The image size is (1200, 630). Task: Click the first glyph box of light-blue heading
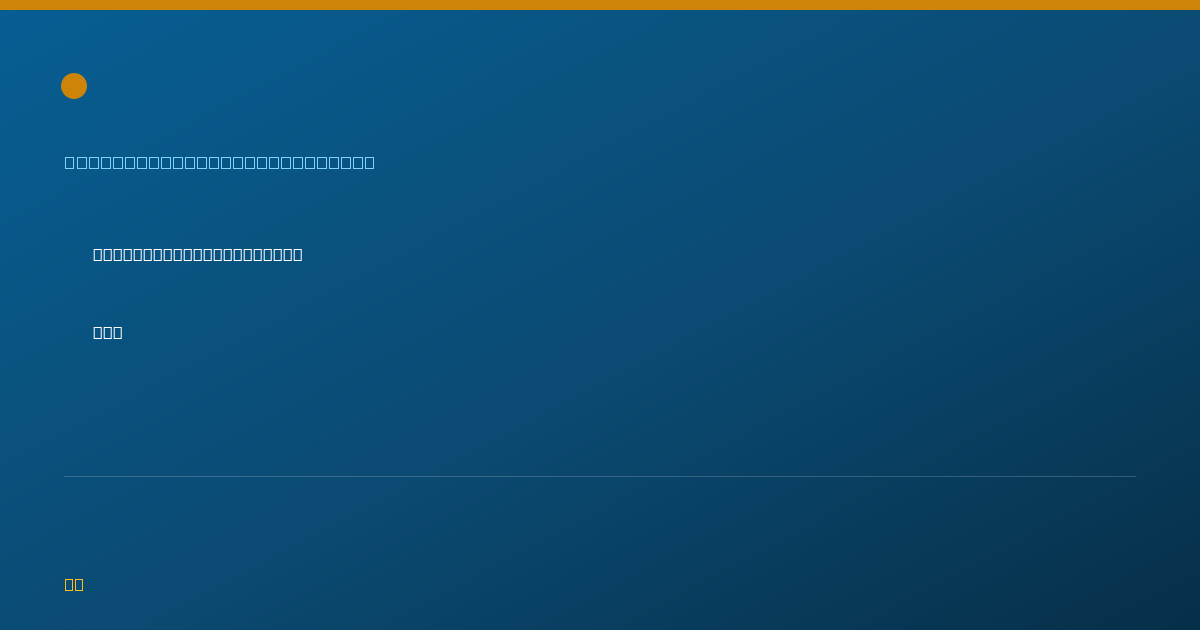coord(69,162)
